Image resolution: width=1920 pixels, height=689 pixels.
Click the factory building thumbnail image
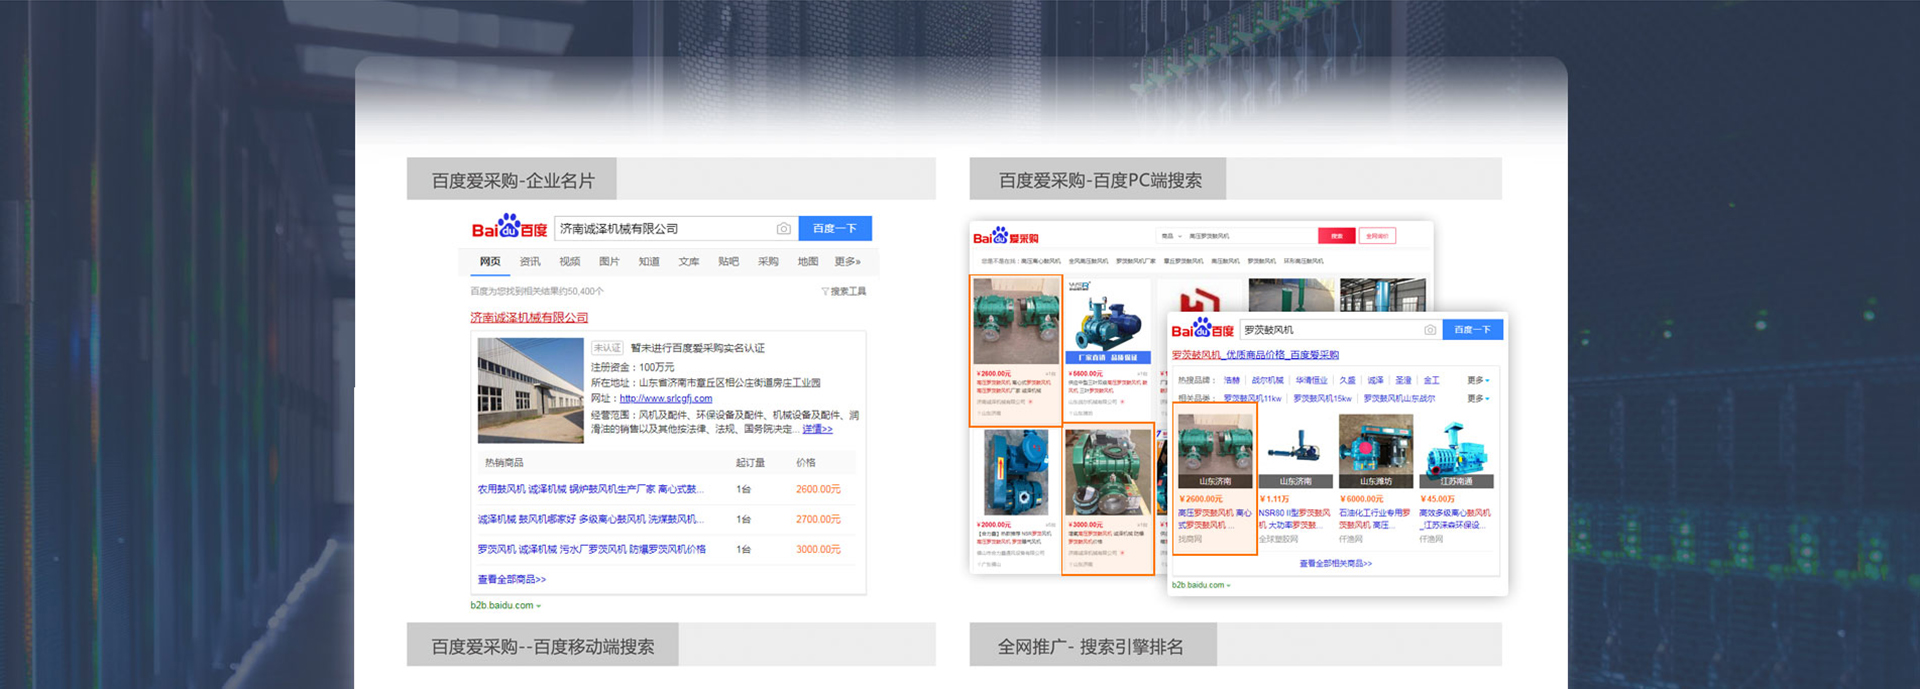tap(530, 391)
